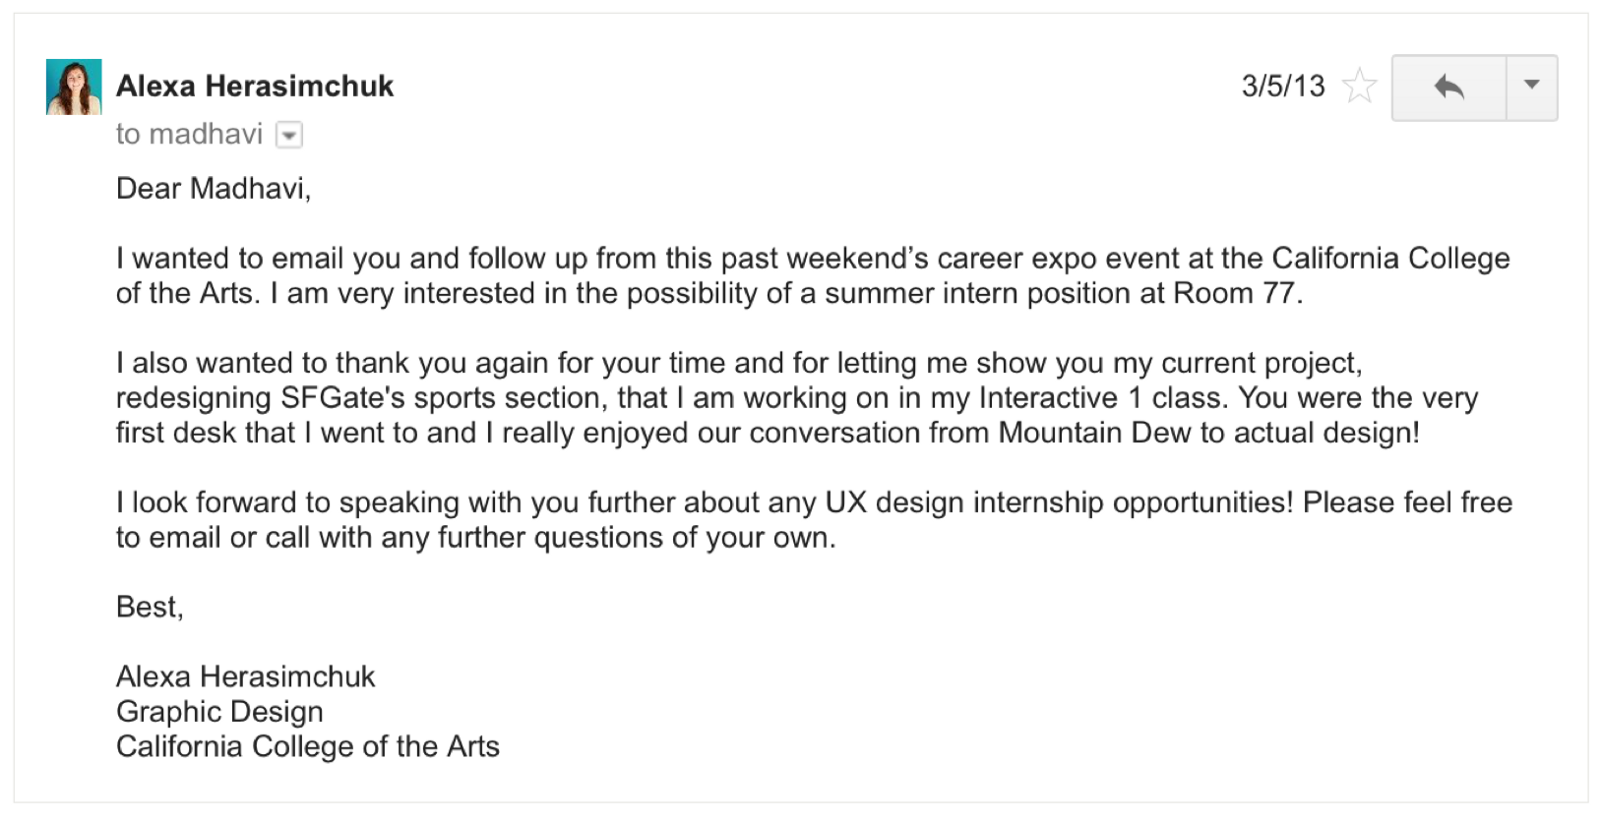Click "Mountain Dew" in the second paragraph
Image resolution: width=1600 pixels, height=818 pixels.
[x=1094, y=433]
